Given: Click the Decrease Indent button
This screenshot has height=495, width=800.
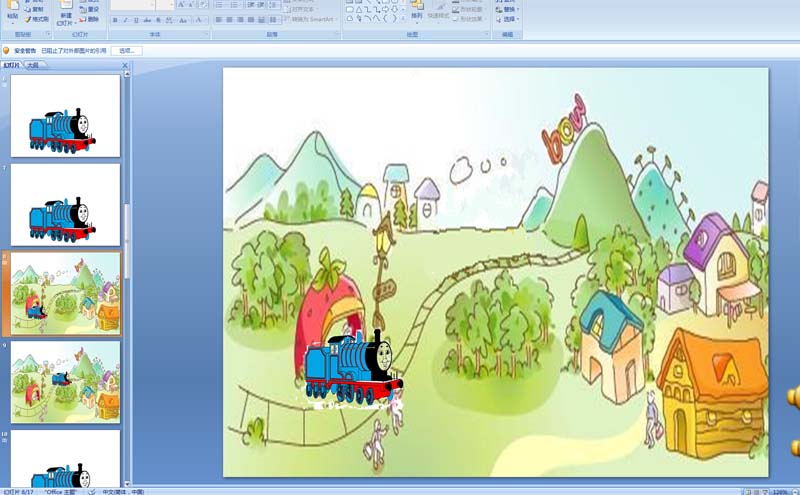Looking at the screenshot, I should click(x=251, y=5).
